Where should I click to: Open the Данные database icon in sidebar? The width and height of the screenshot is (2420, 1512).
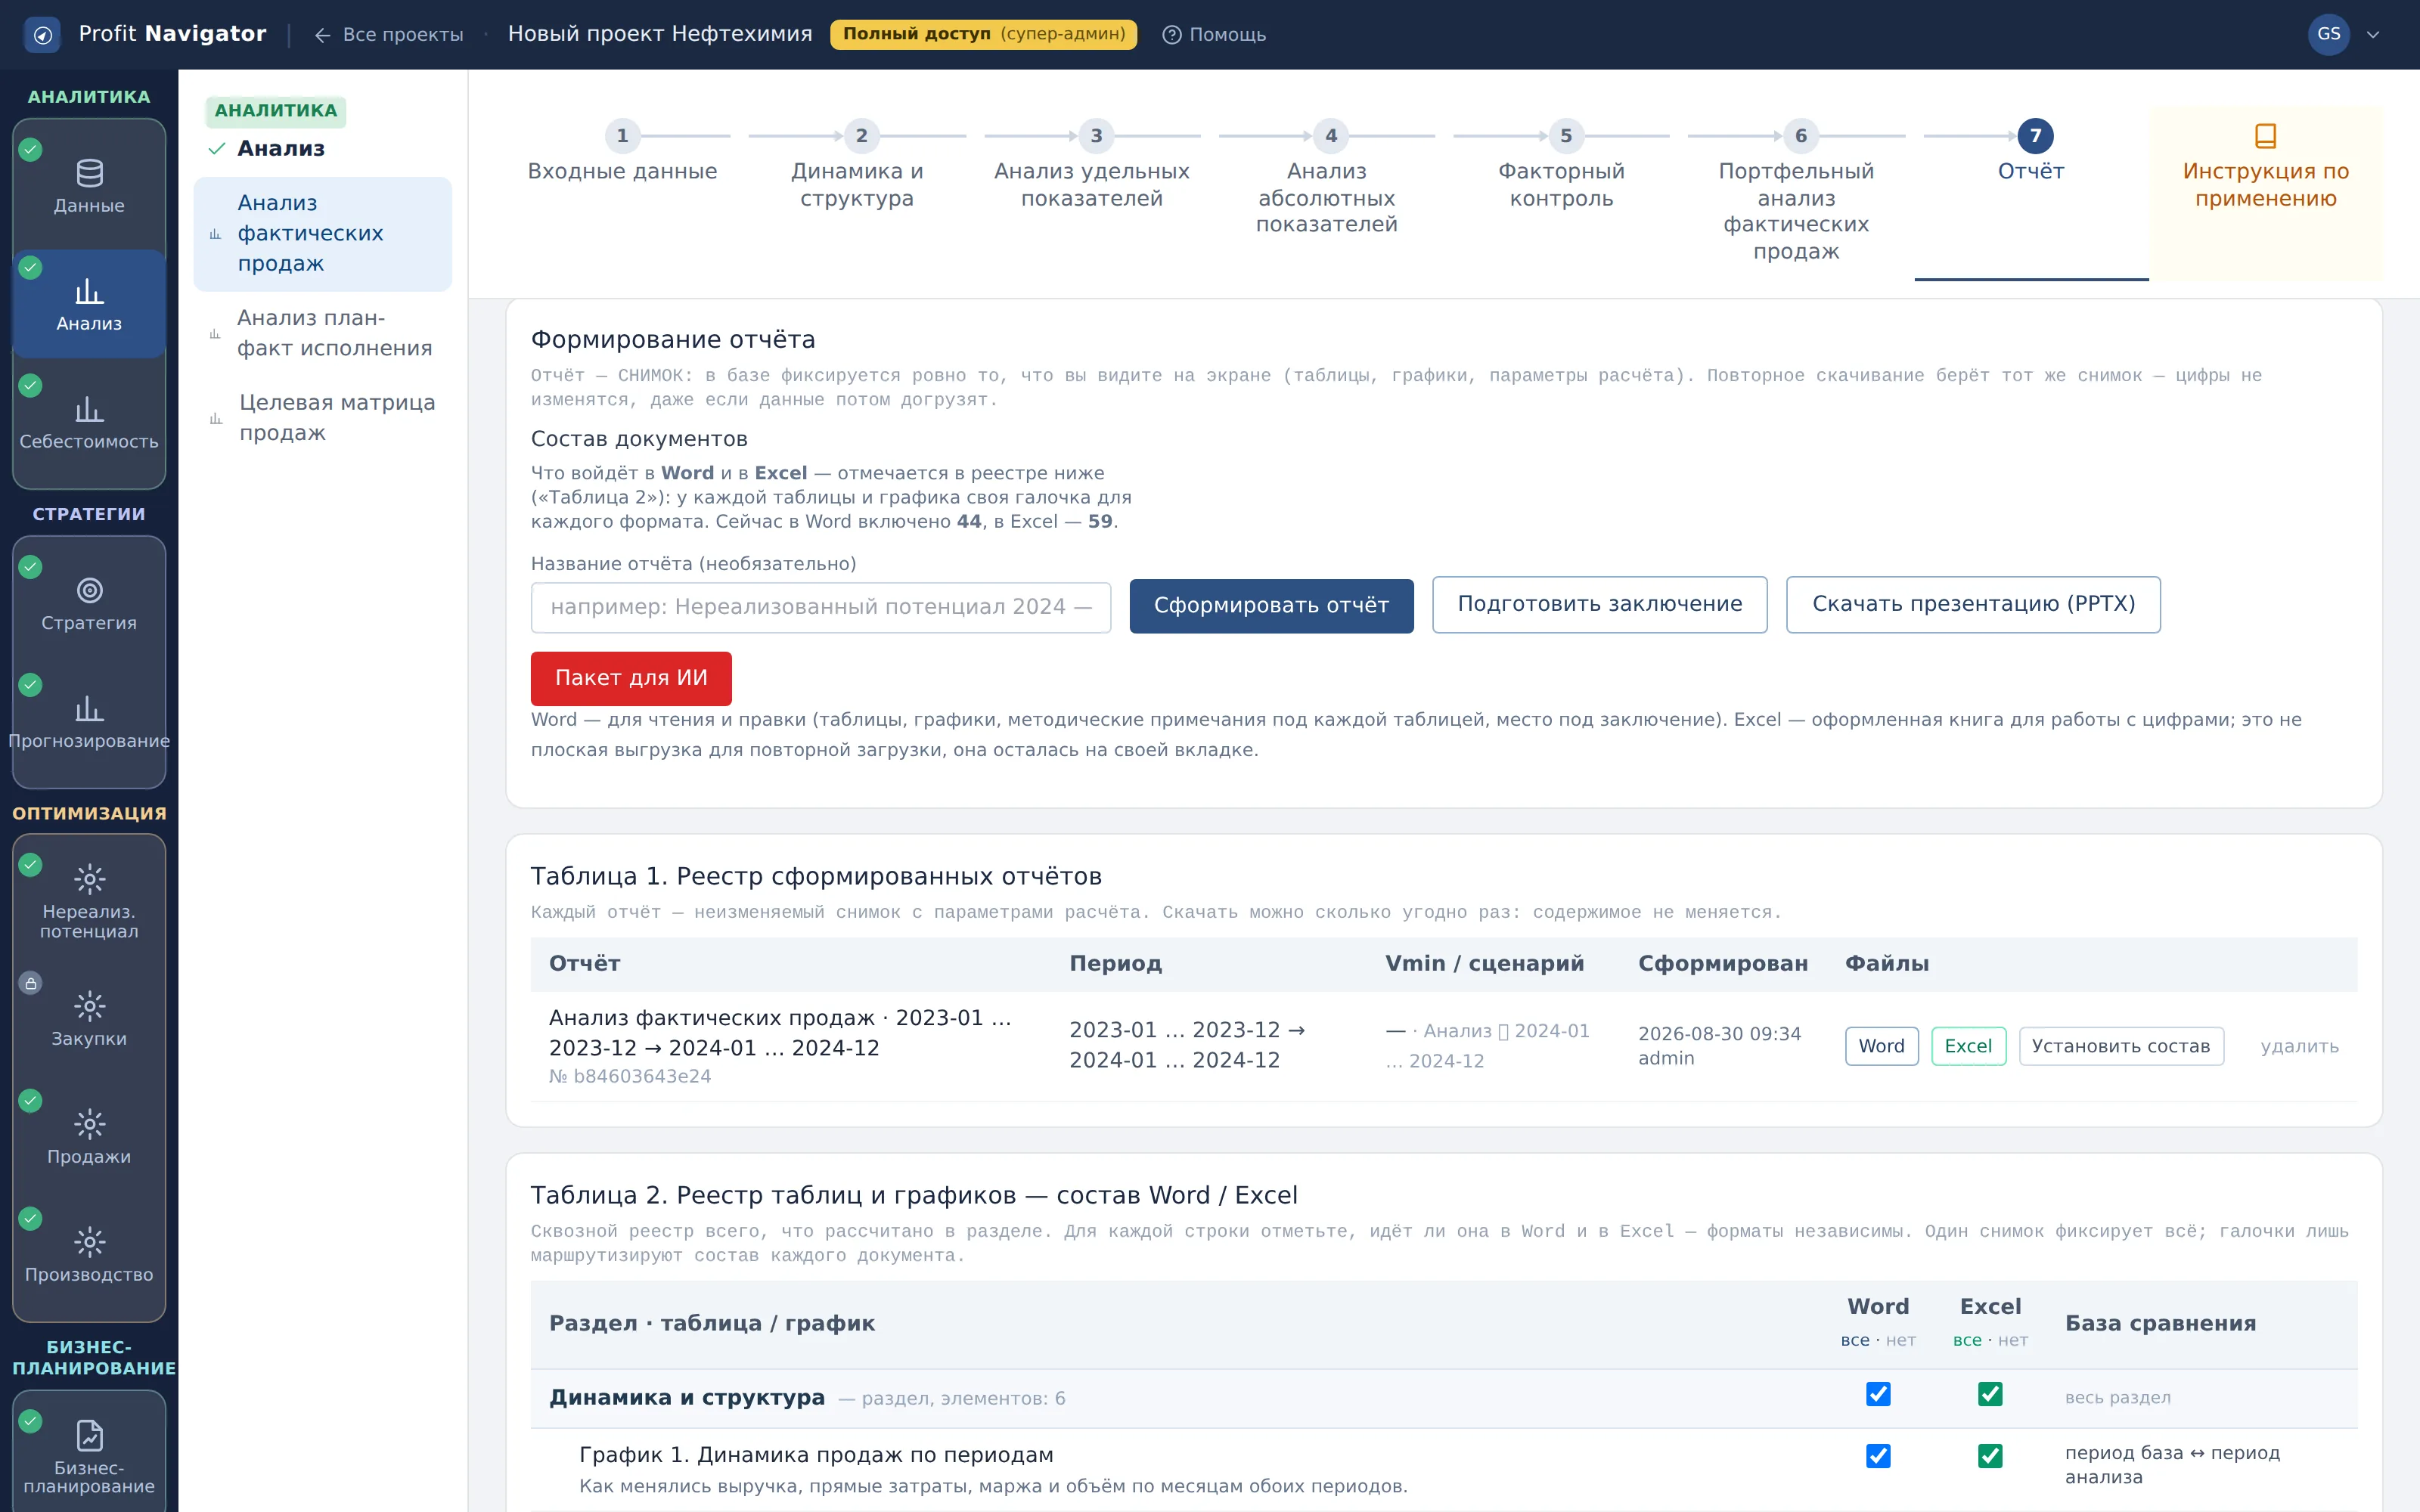point(89,173)
